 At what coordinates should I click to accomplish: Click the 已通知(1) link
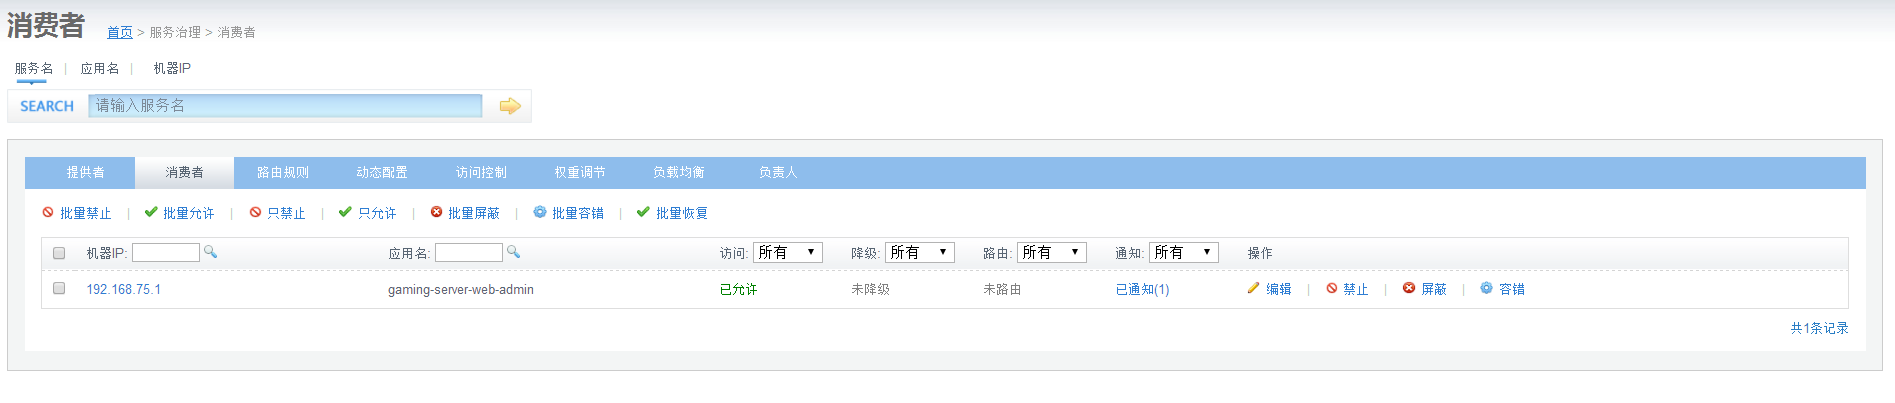1142,289
